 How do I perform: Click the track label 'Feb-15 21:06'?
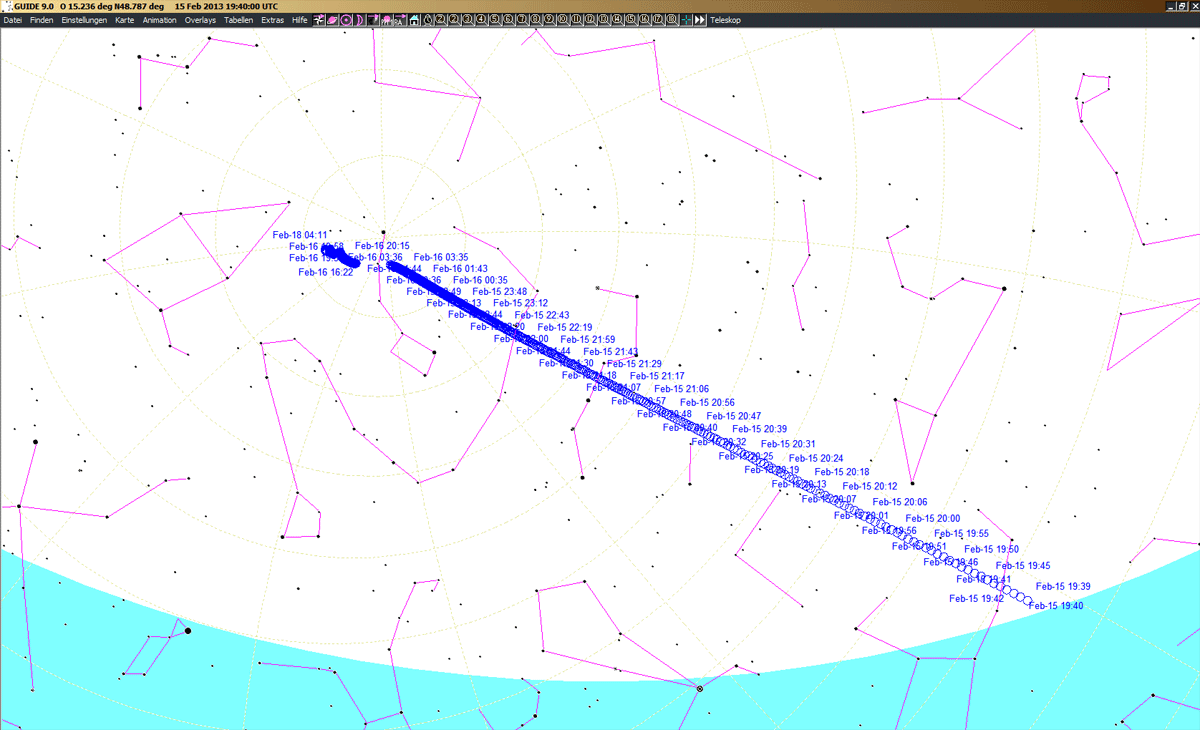(682, 389)
